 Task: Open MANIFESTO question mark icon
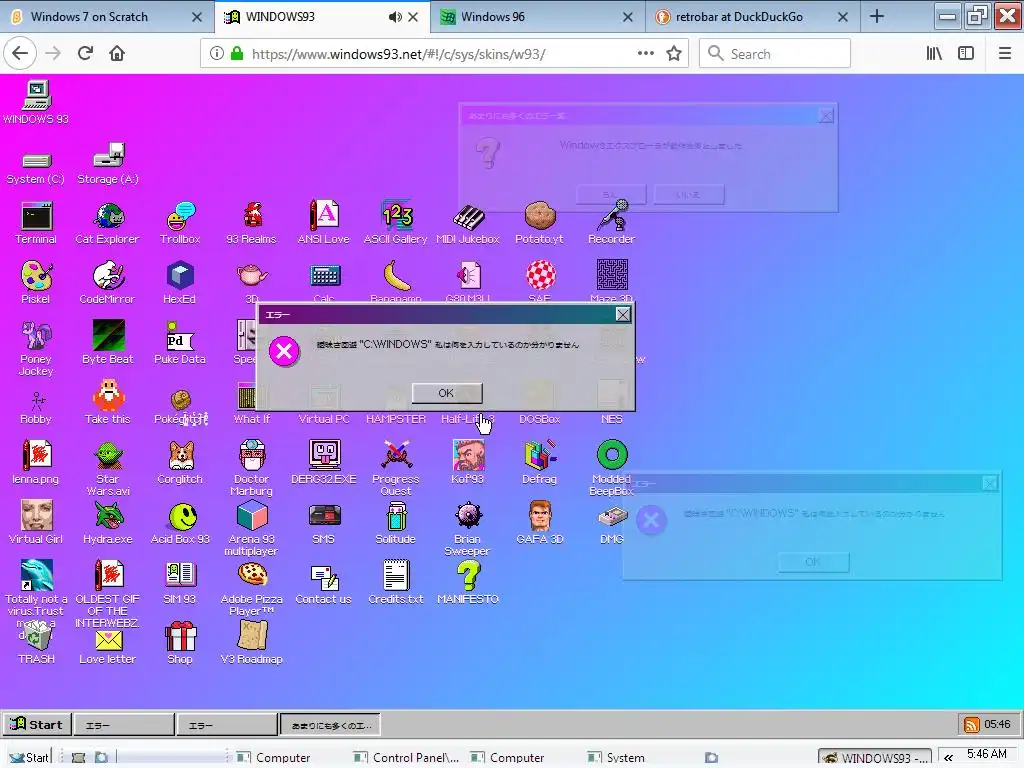468,582
